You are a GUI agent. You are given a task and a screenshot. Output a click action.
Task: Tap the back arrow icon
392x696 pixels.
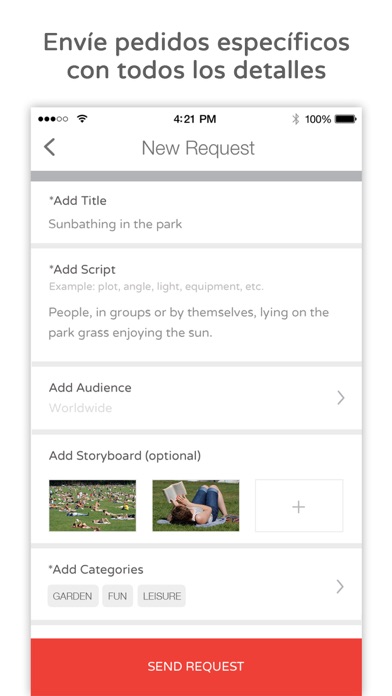[x=49, y=147]
